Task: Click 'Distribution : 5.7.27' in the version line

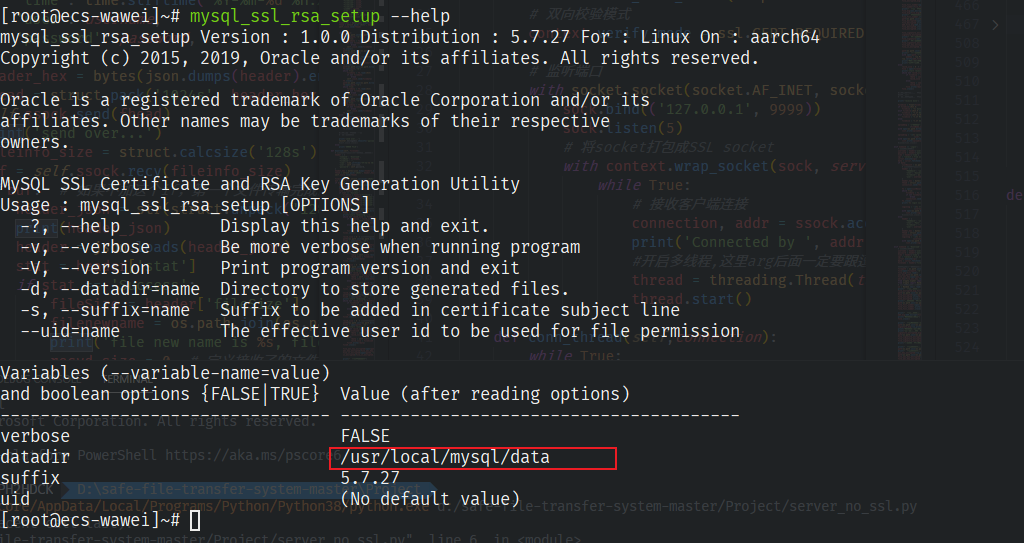Action: pos(464,37)
